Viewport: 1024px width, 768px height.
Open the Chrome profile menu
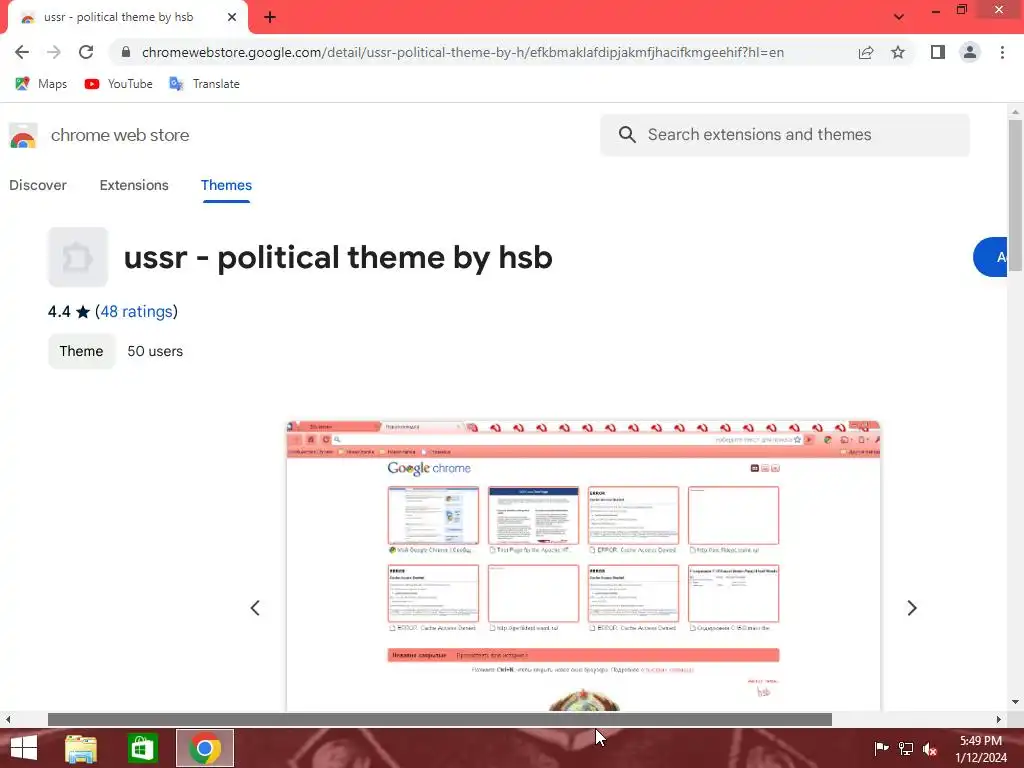tap(970, 52)
